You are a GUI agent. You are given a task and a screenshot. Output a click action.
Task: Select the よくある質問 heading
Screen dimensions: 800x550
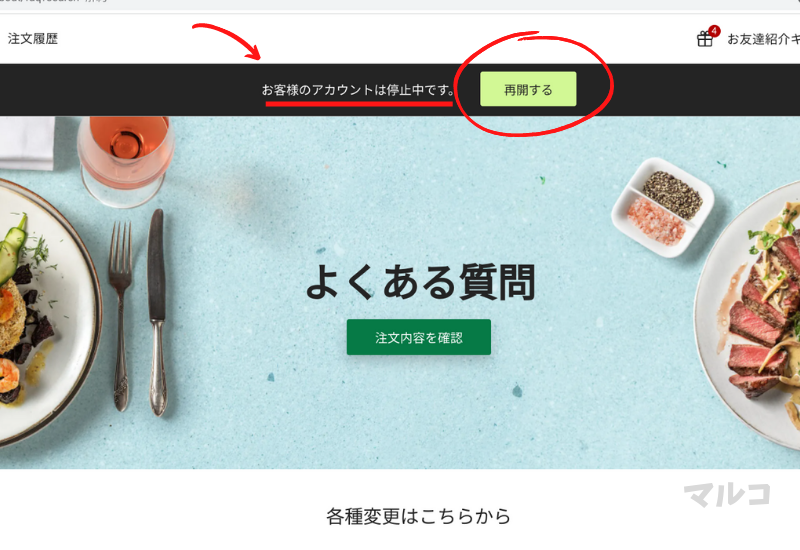coord(420,282)
